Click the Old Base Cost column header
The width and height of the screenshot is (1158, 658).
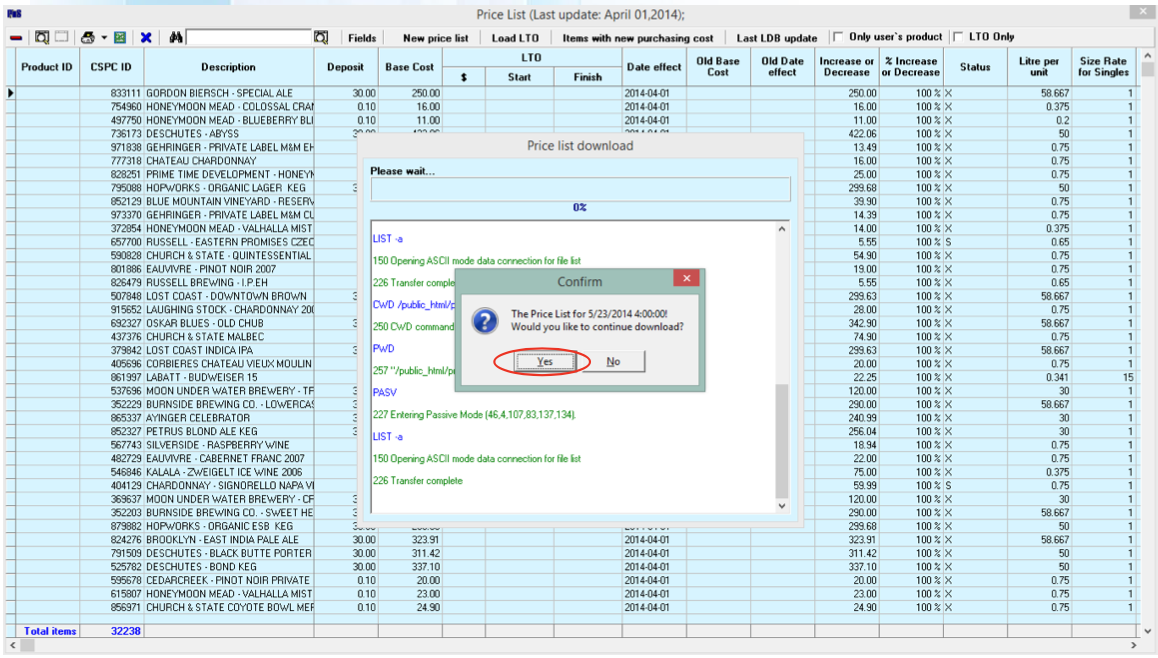point(718,67)
